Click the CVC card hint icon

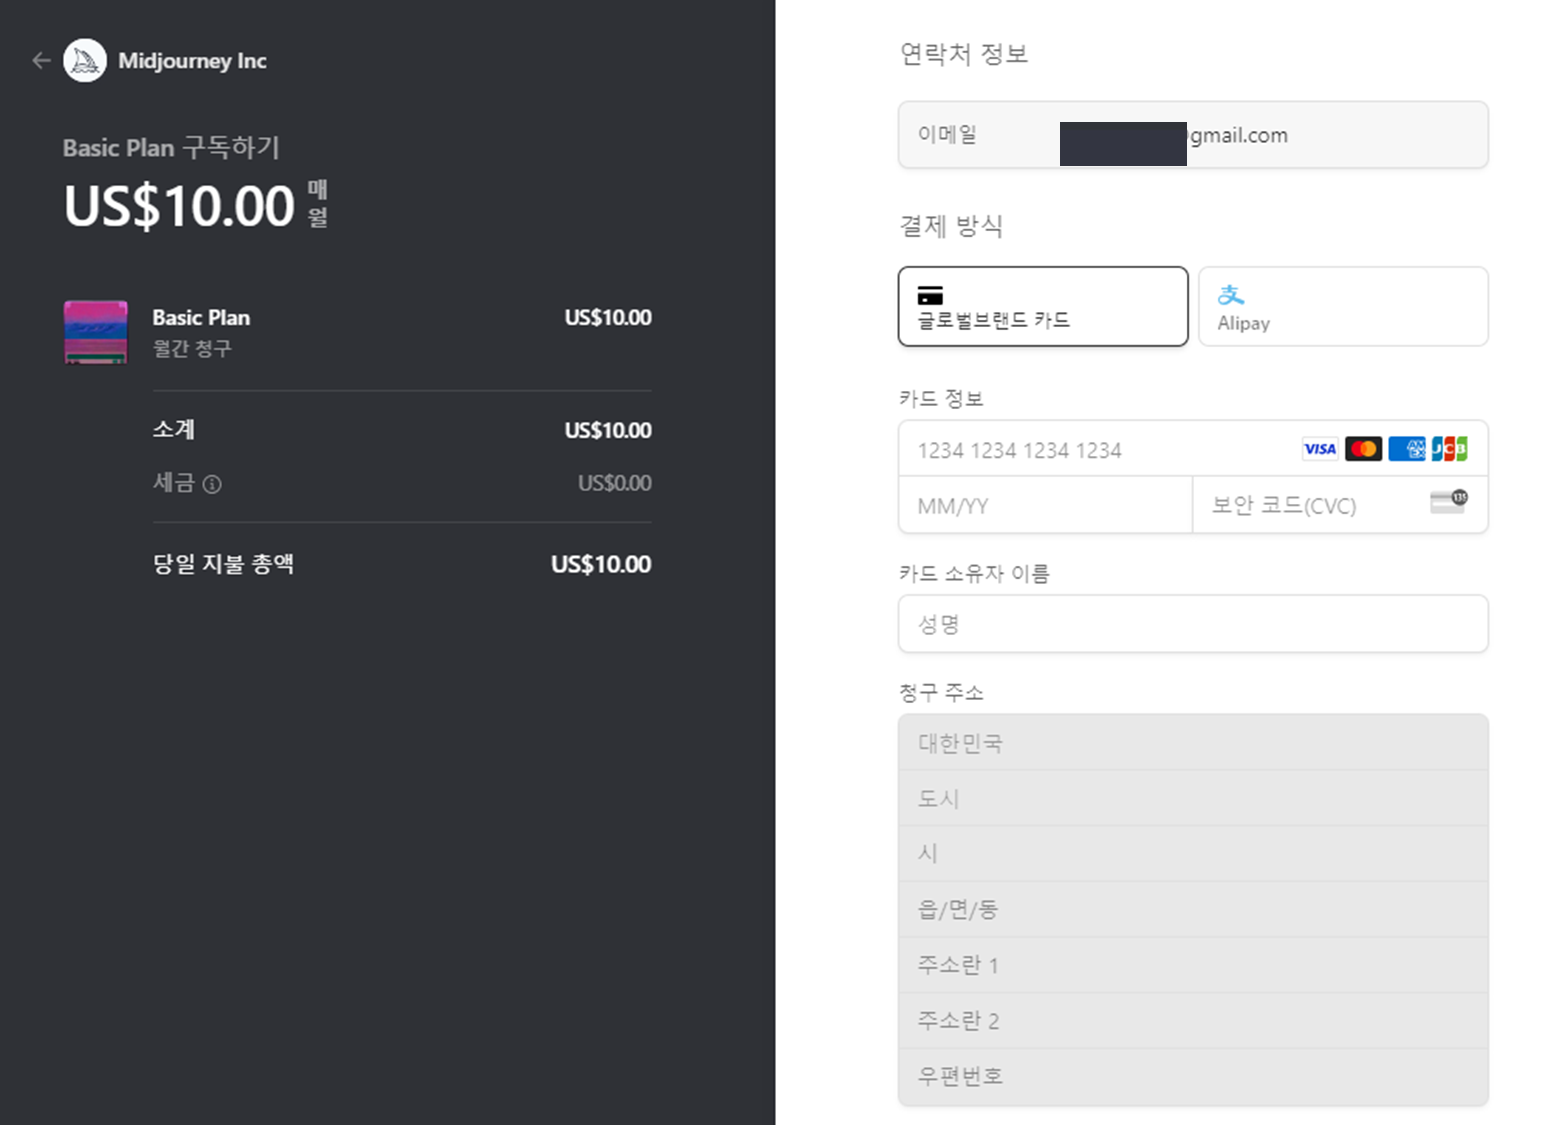click(x=1449, y=502)
